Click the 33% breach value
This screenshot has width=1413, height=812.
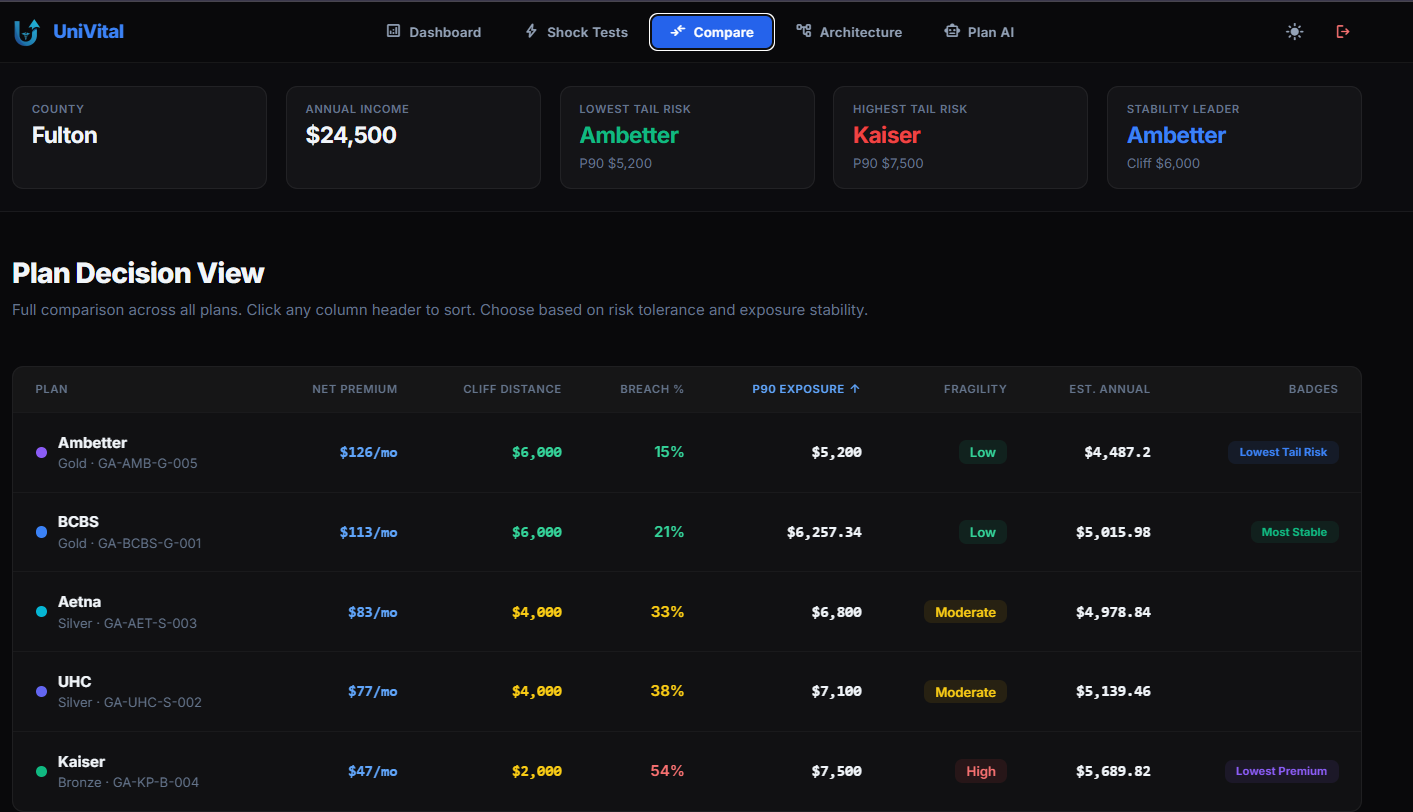tap(667, 611)
